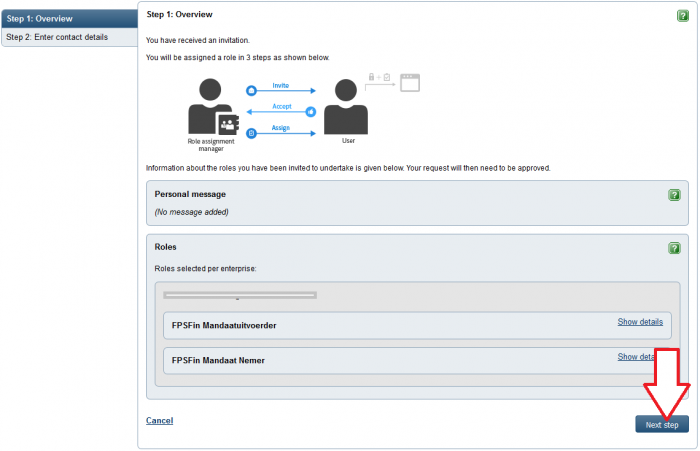Viewport: 700px width, 451px height.
Task: Click the redacted enterprise name bar
Action: tap(240, 295)
